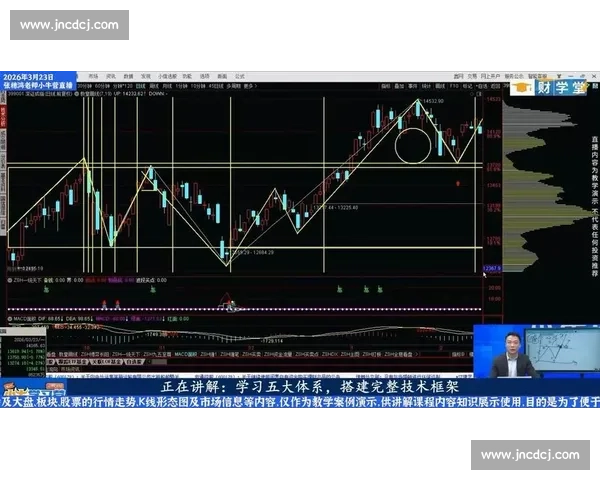The image size is (600, 480).
Task: Open the 公式 menu
Action: click(x=240, y=77)
